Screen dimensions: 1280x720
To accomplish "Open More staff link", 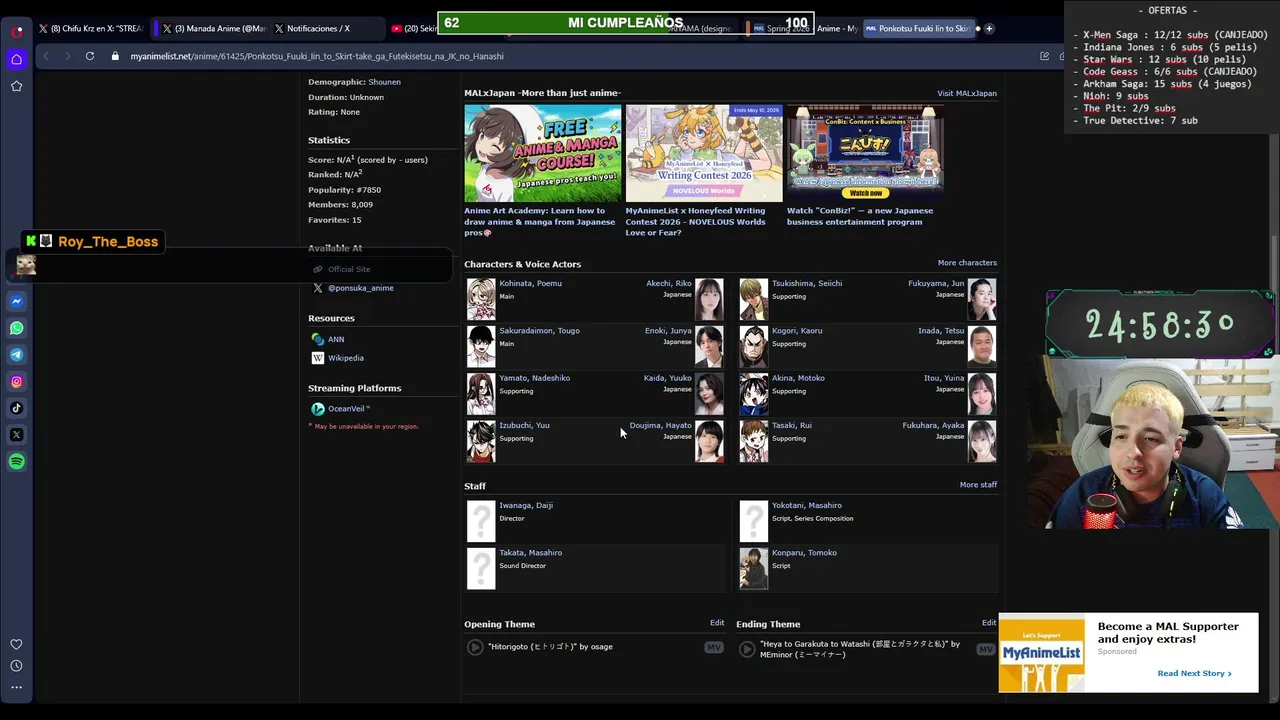I will point(978,485).
